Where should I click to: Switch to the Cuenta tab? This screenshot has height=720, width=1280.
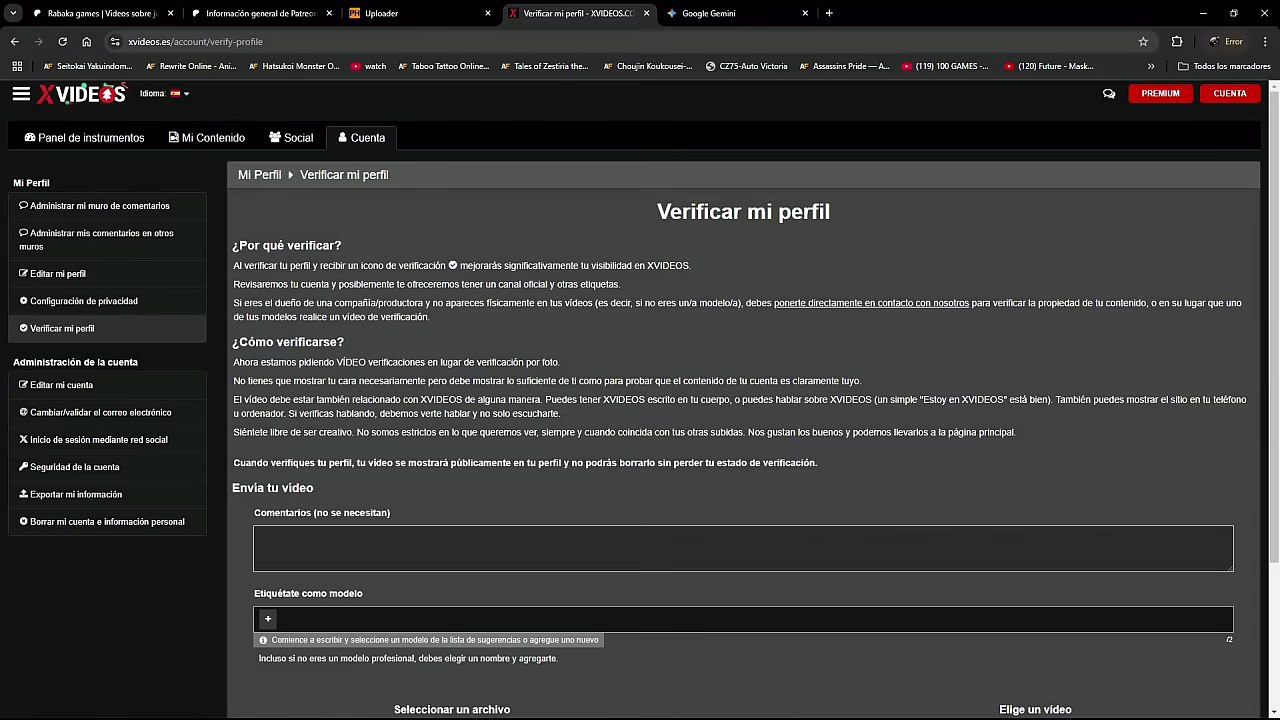point(361,137)
